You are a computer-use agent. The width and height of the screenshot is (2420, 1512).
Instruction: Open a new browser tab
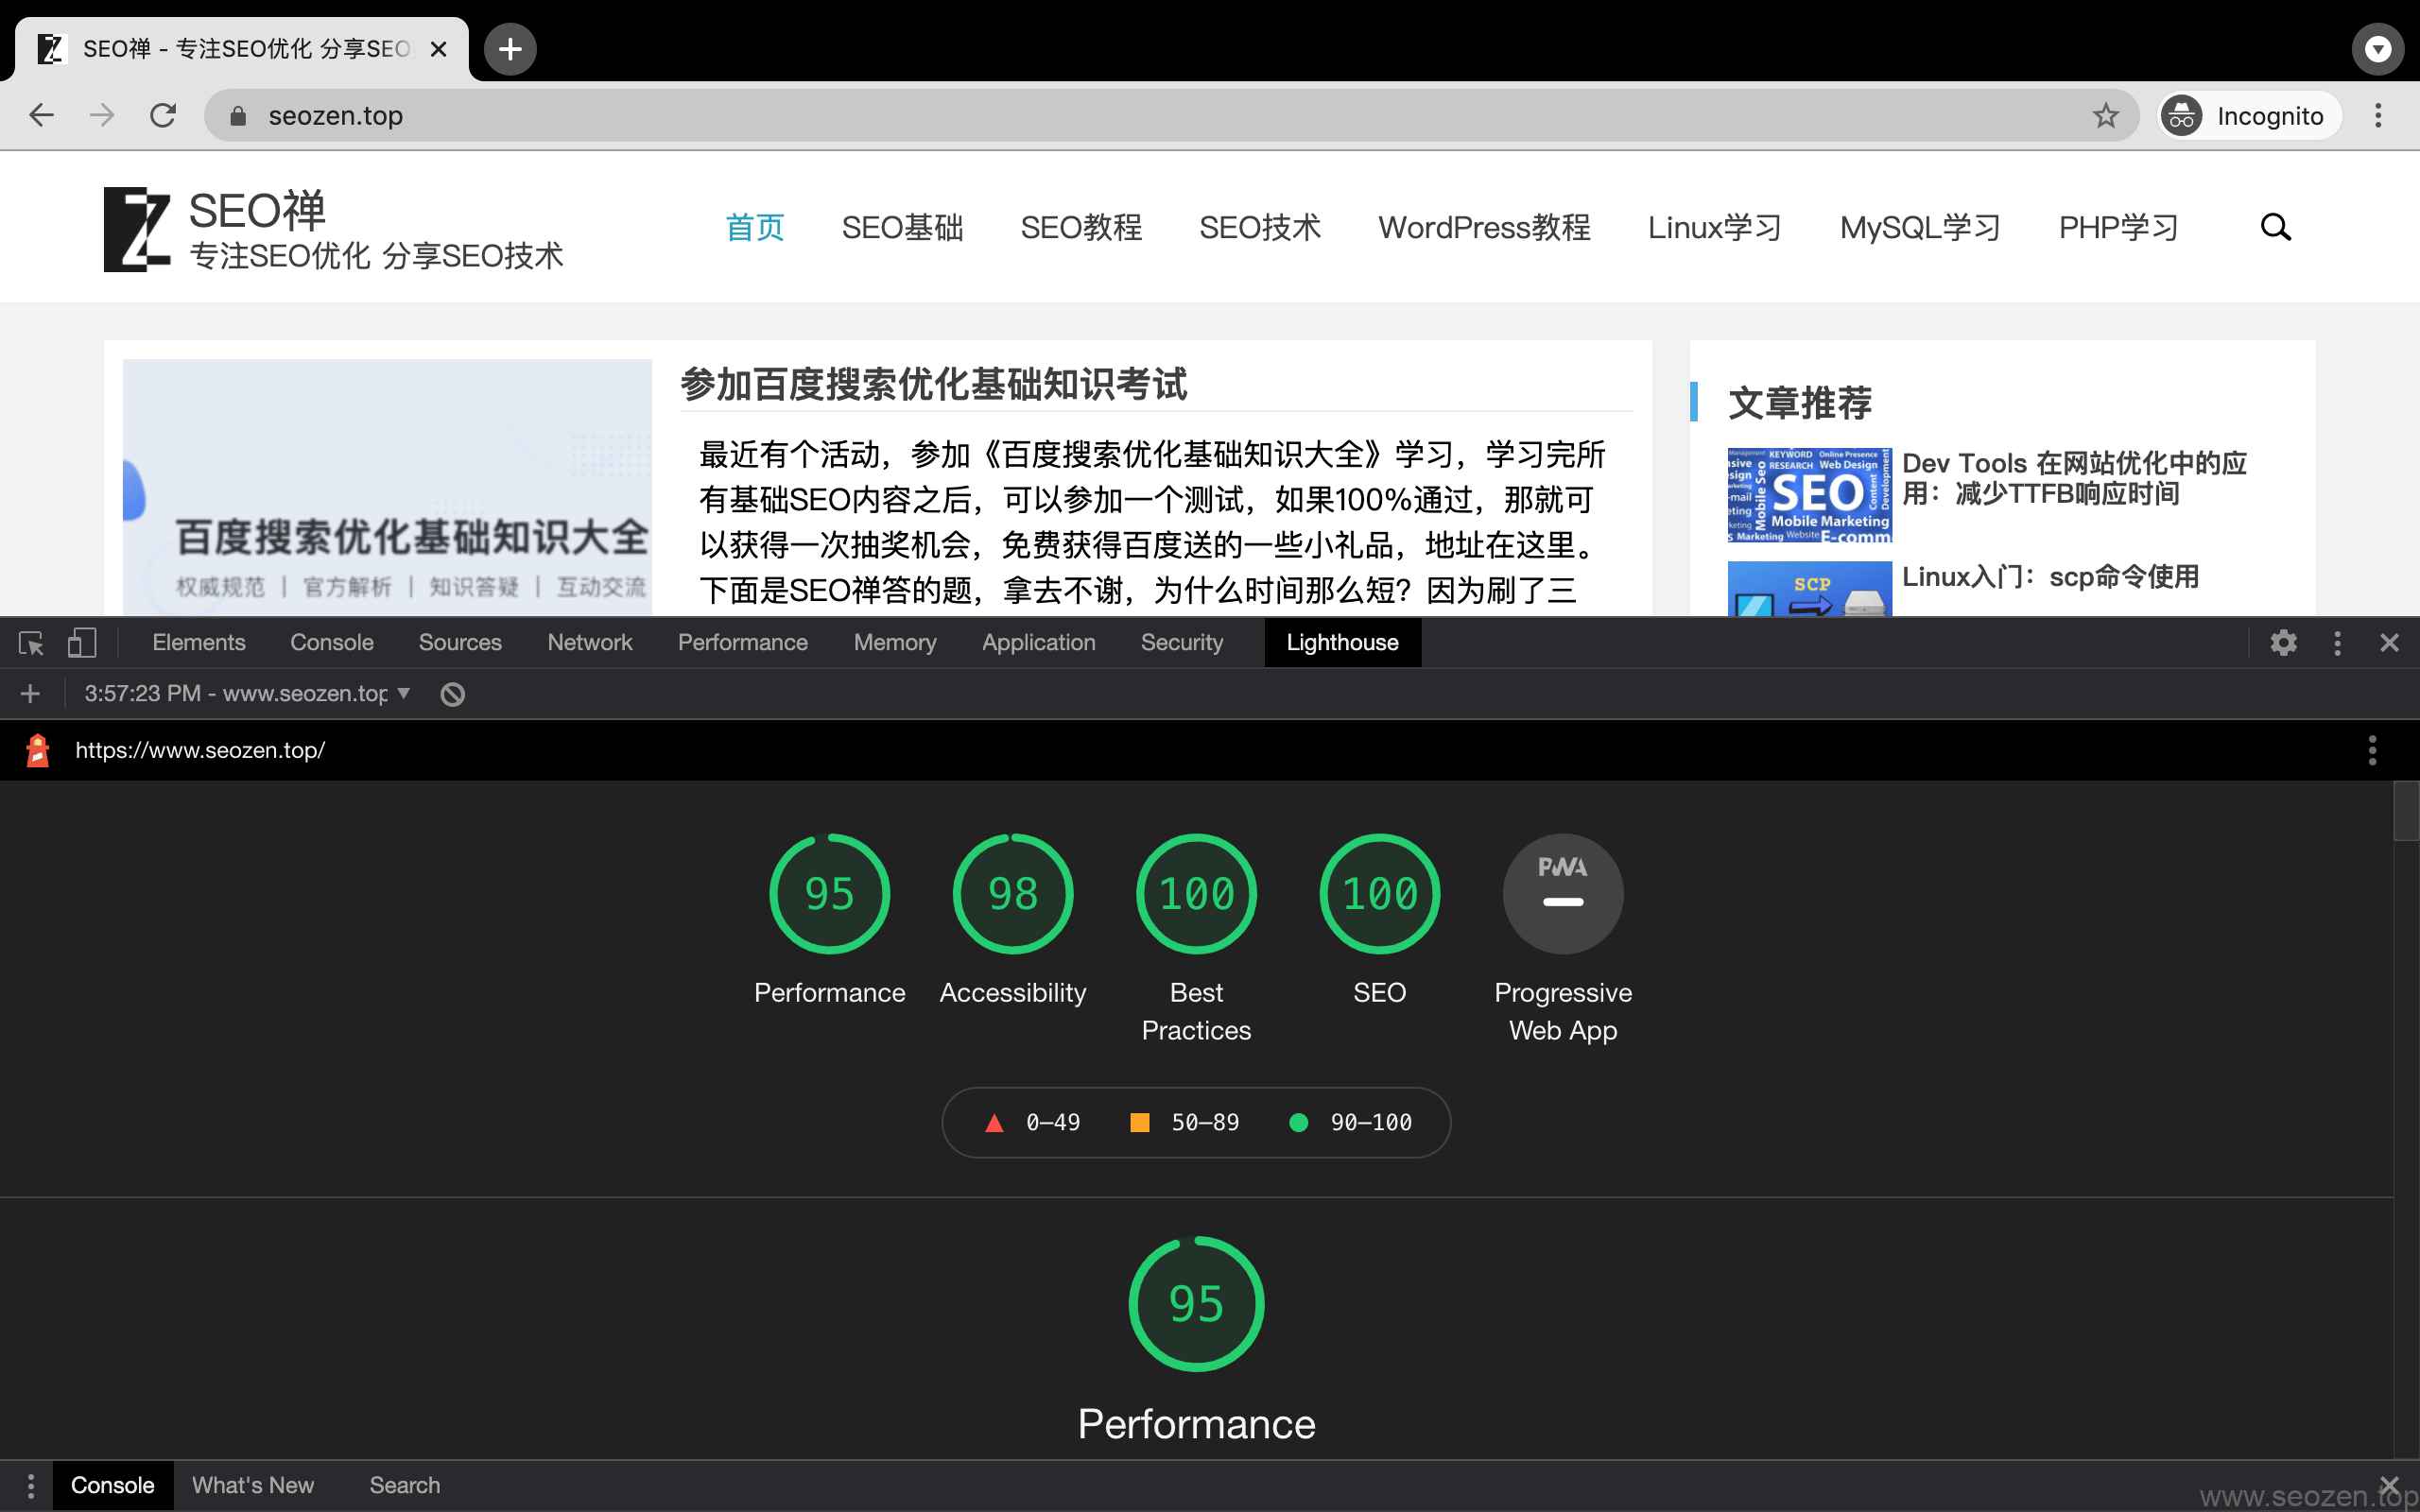[510, 48]
